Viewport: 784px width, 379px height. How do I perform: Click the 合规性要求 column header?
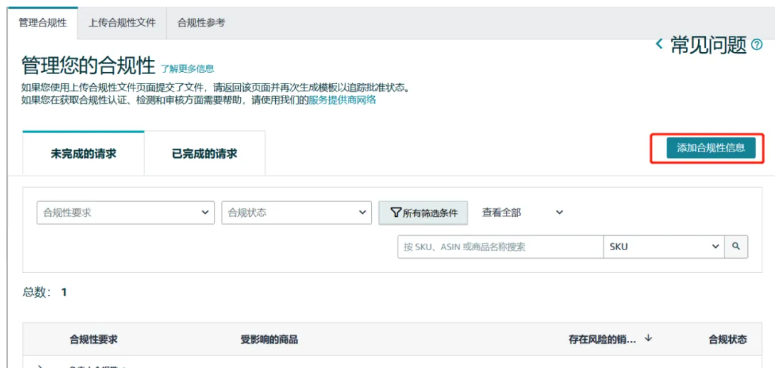pyautogui.click(x=94, y=340)
